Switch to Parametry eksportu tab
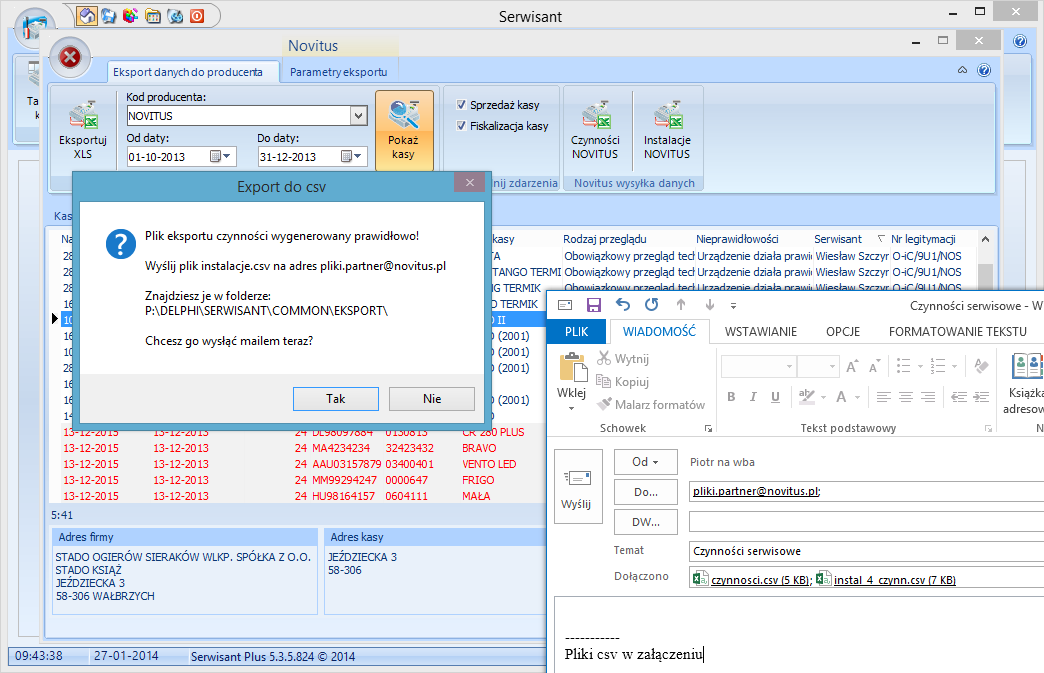The image size is (1044, 673). (x=338, y=72)
